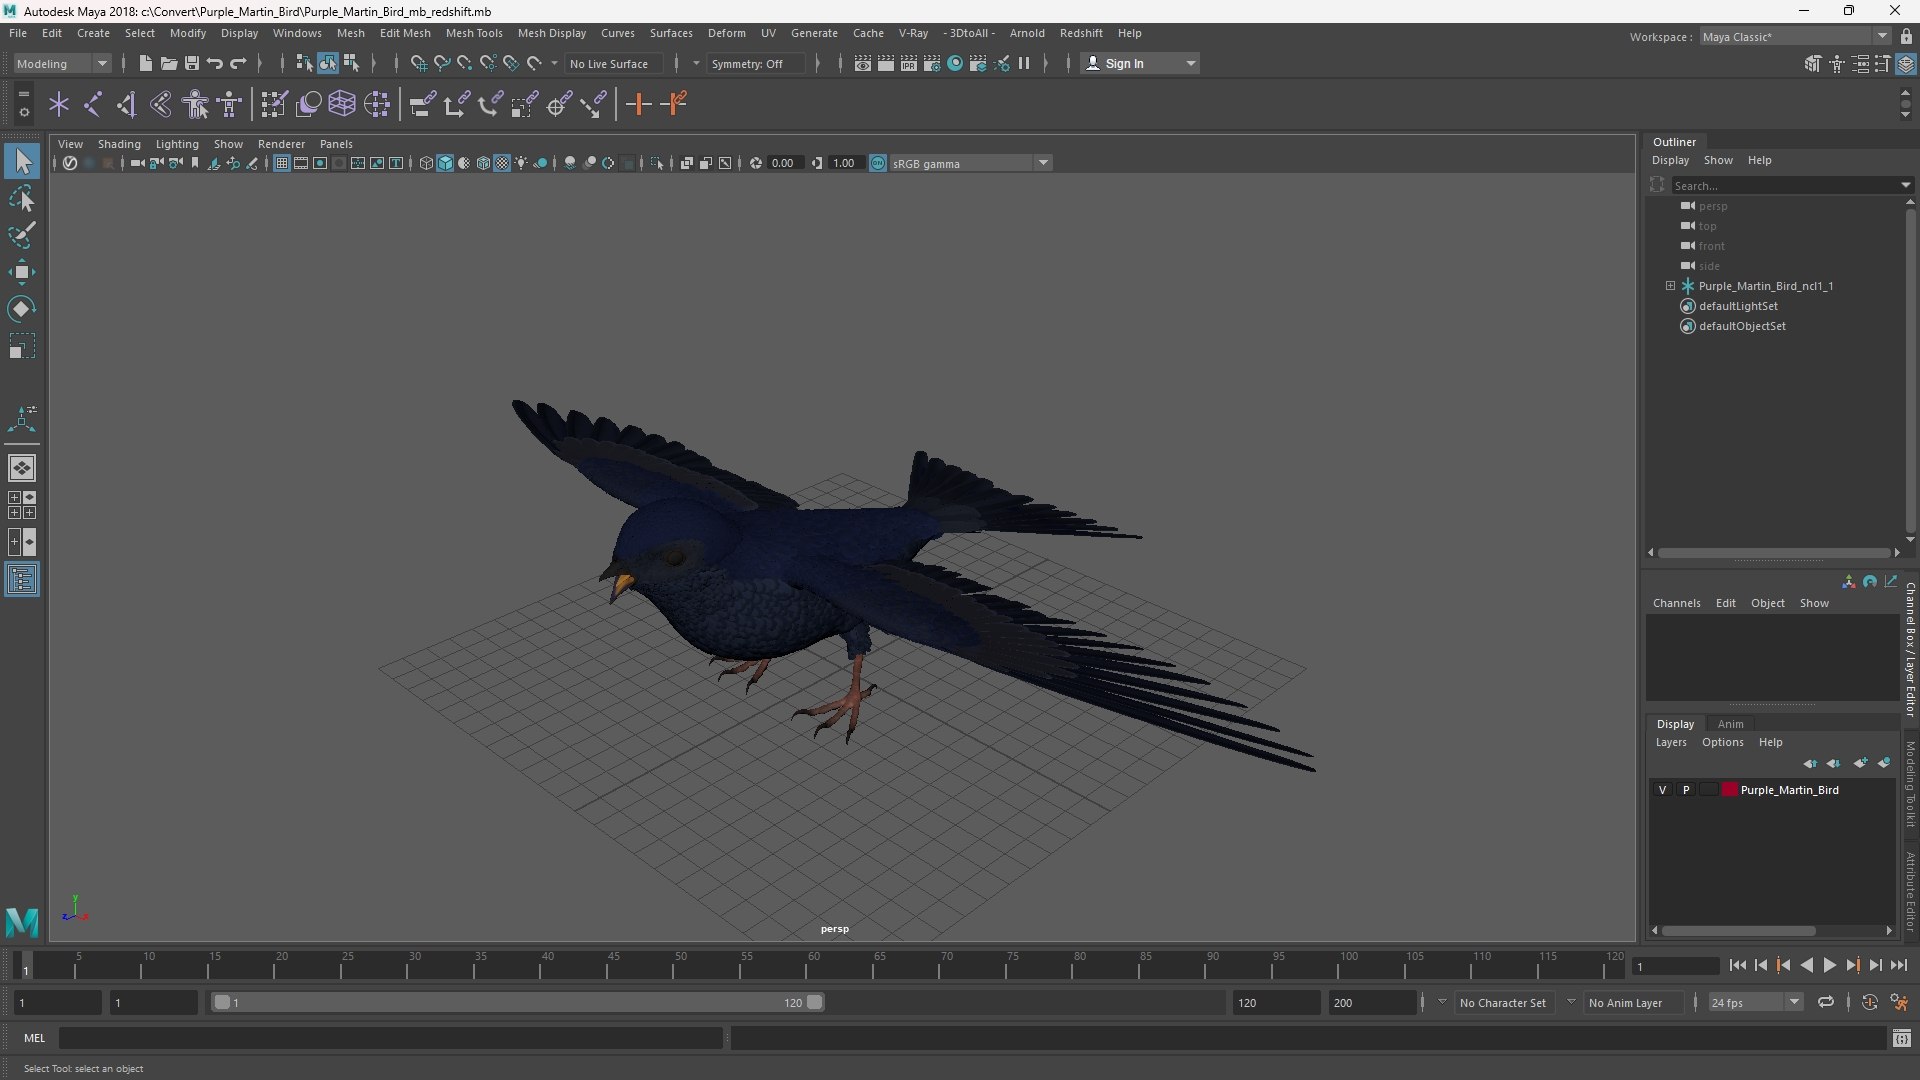Choose the Scale tool in toolbox
1920x1080 pixels.
[22, 346]
